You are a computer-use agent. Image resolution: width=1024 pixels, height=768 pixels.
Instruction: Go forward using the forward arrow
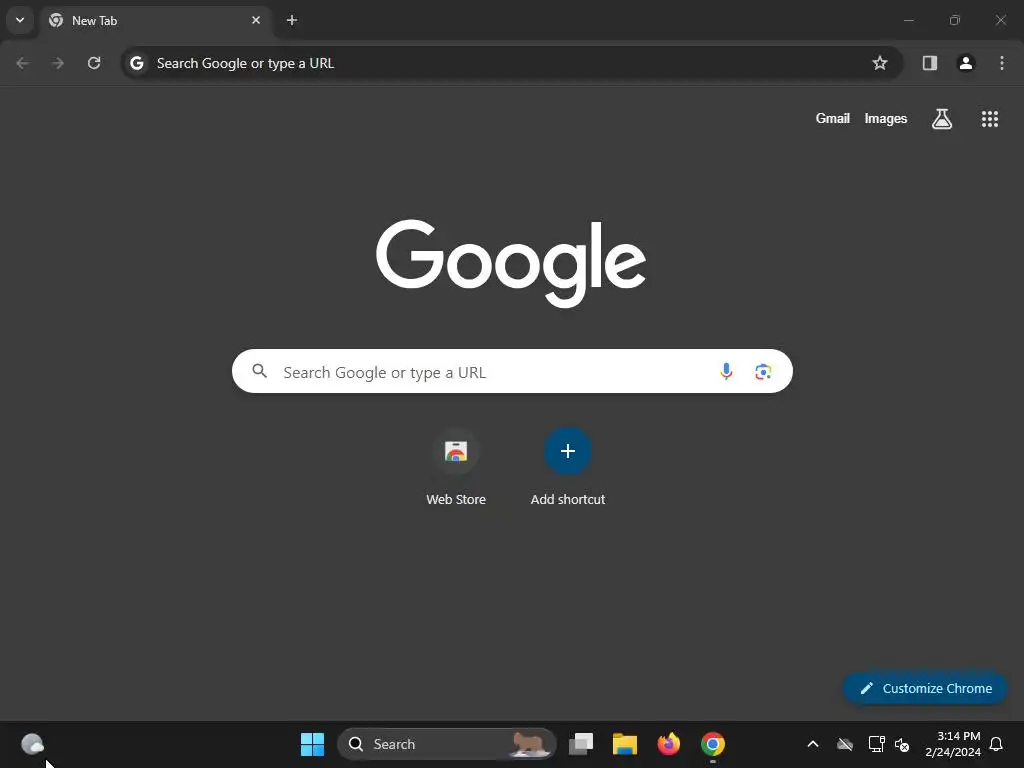point(58,63)
